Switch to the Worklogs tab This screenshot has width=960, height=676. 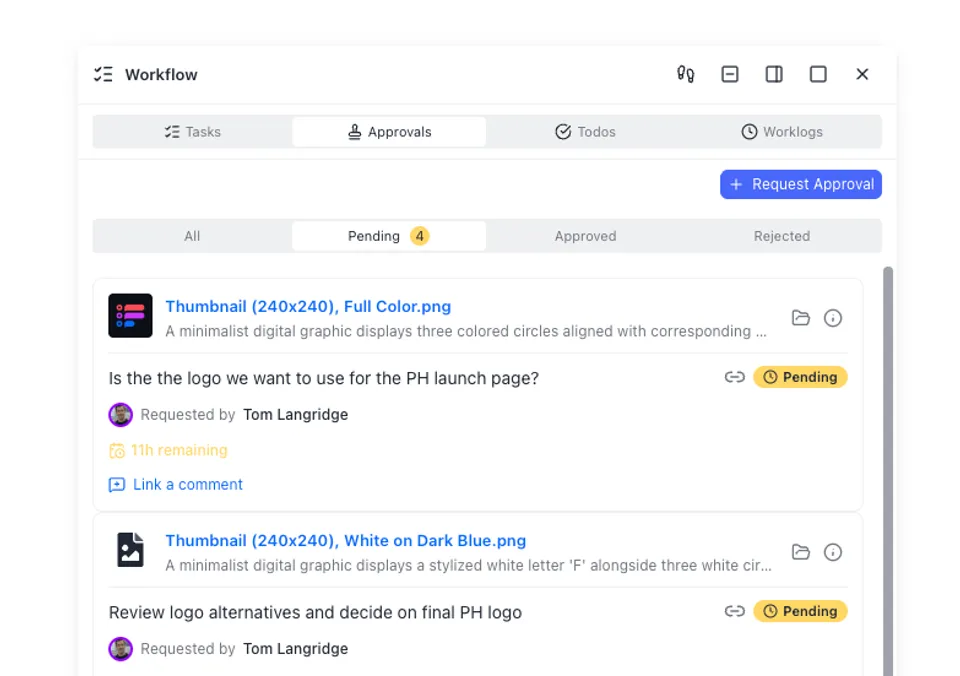click(782, 131)
